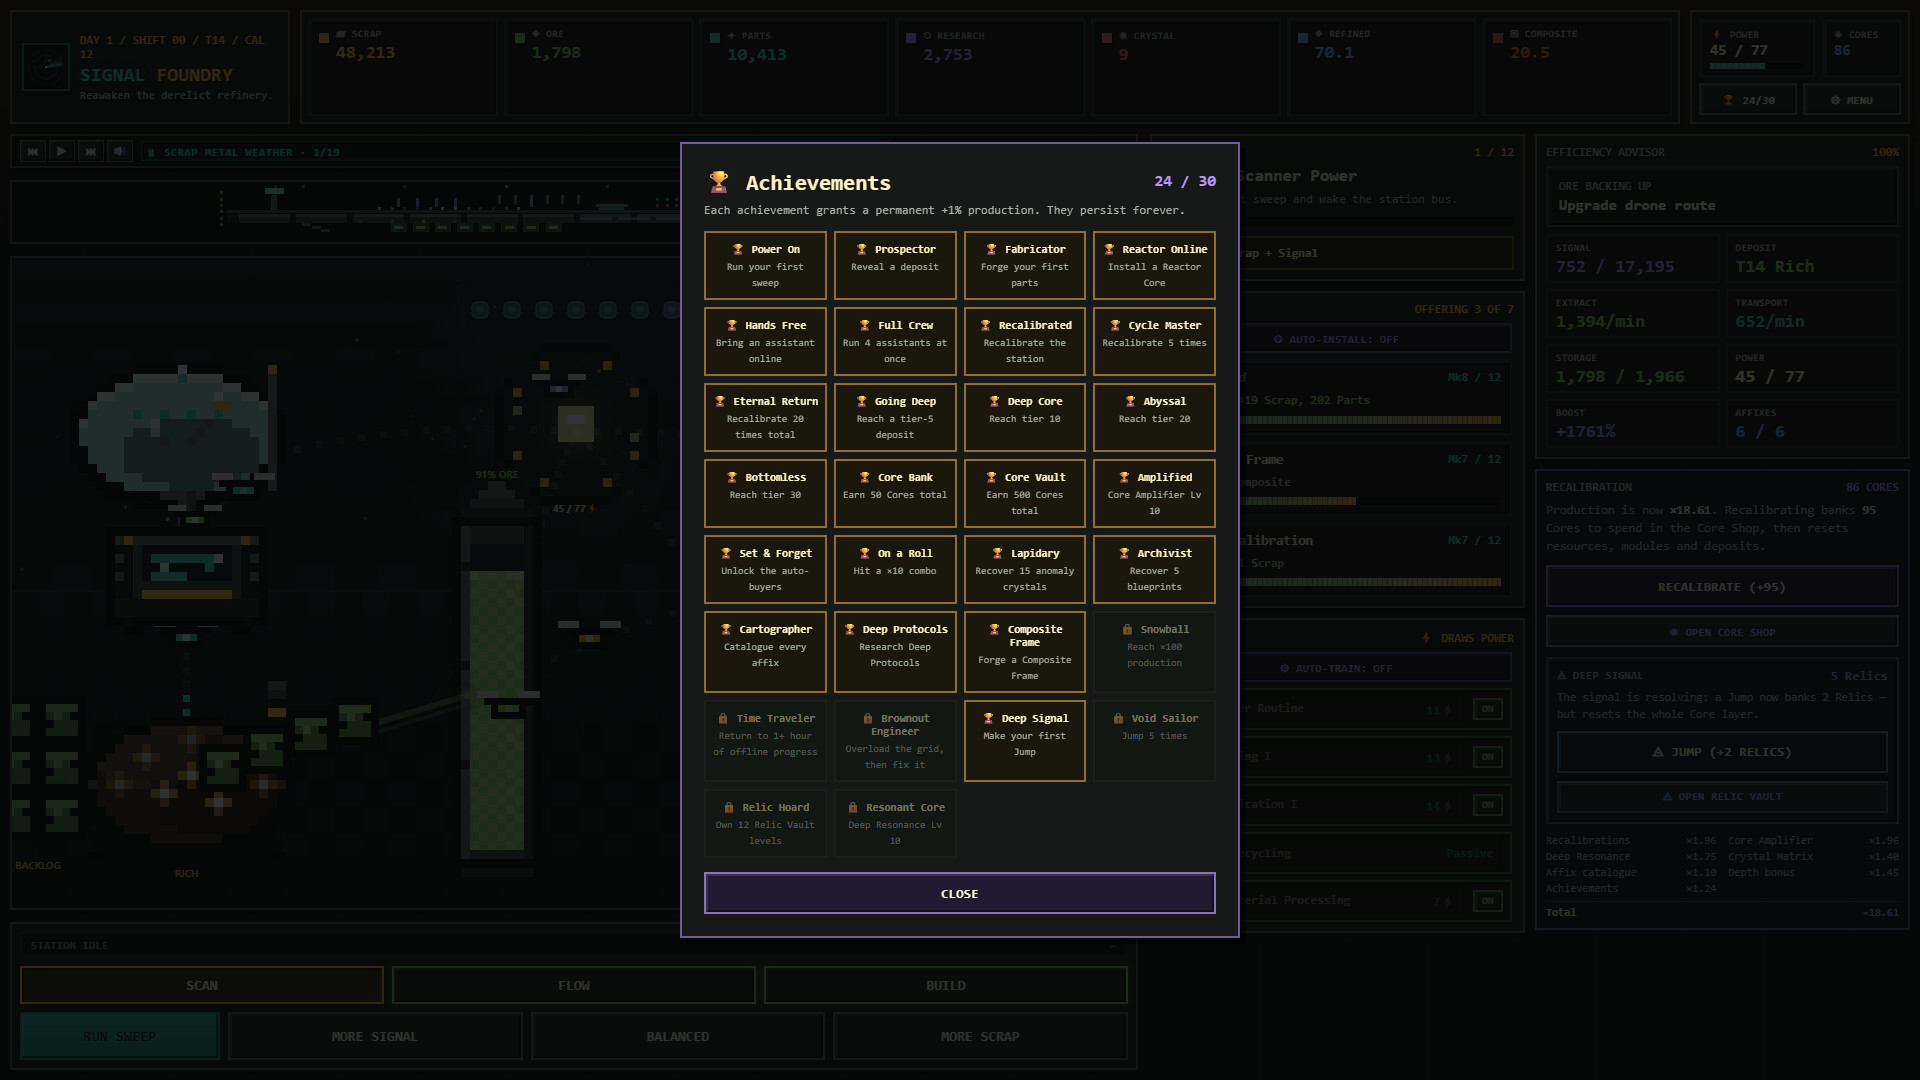
Task: Click the Reactor Online trophy icon
Action: click(x=1109, y=249)
